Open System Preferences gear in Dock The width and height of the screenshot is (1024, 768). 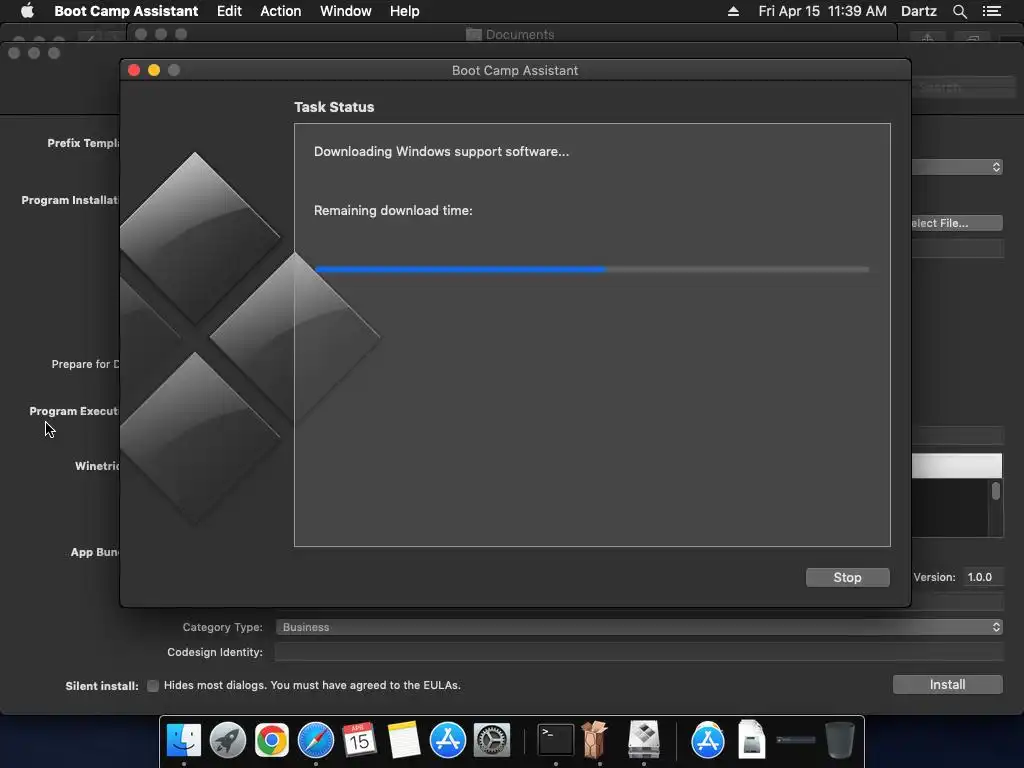pos(492,740)
